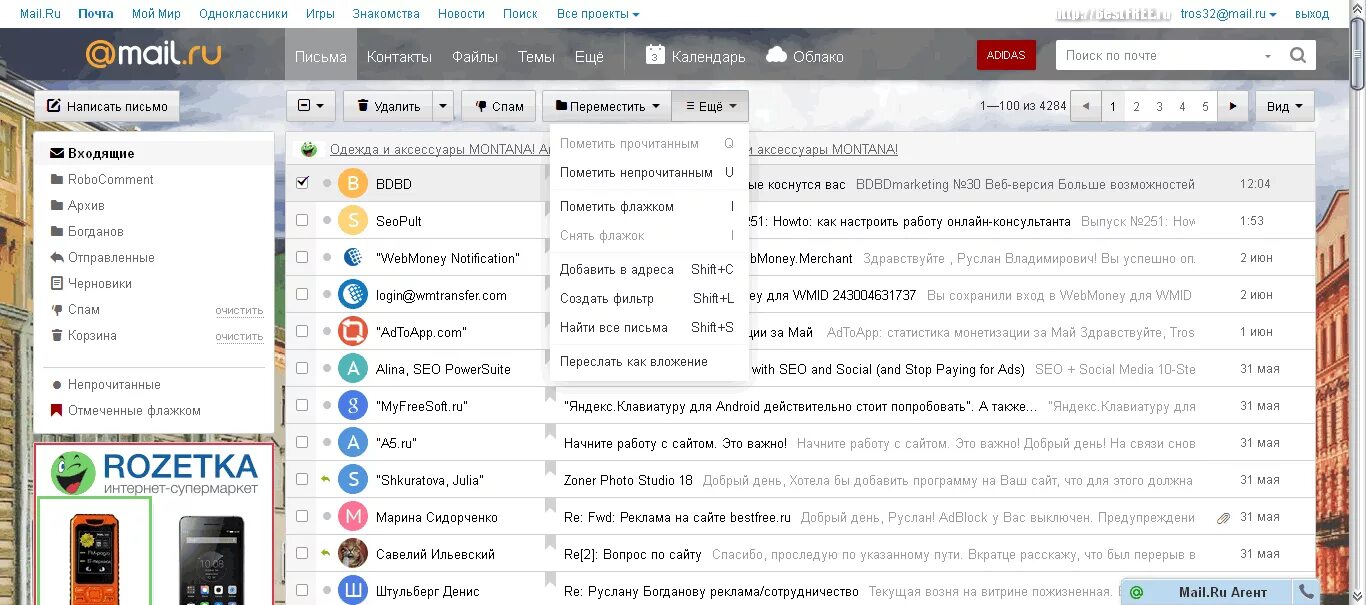Click the login@wmtransfer.com avatar icon
The height and width of the screenshot is (605, 1366).
pos(353,295)
